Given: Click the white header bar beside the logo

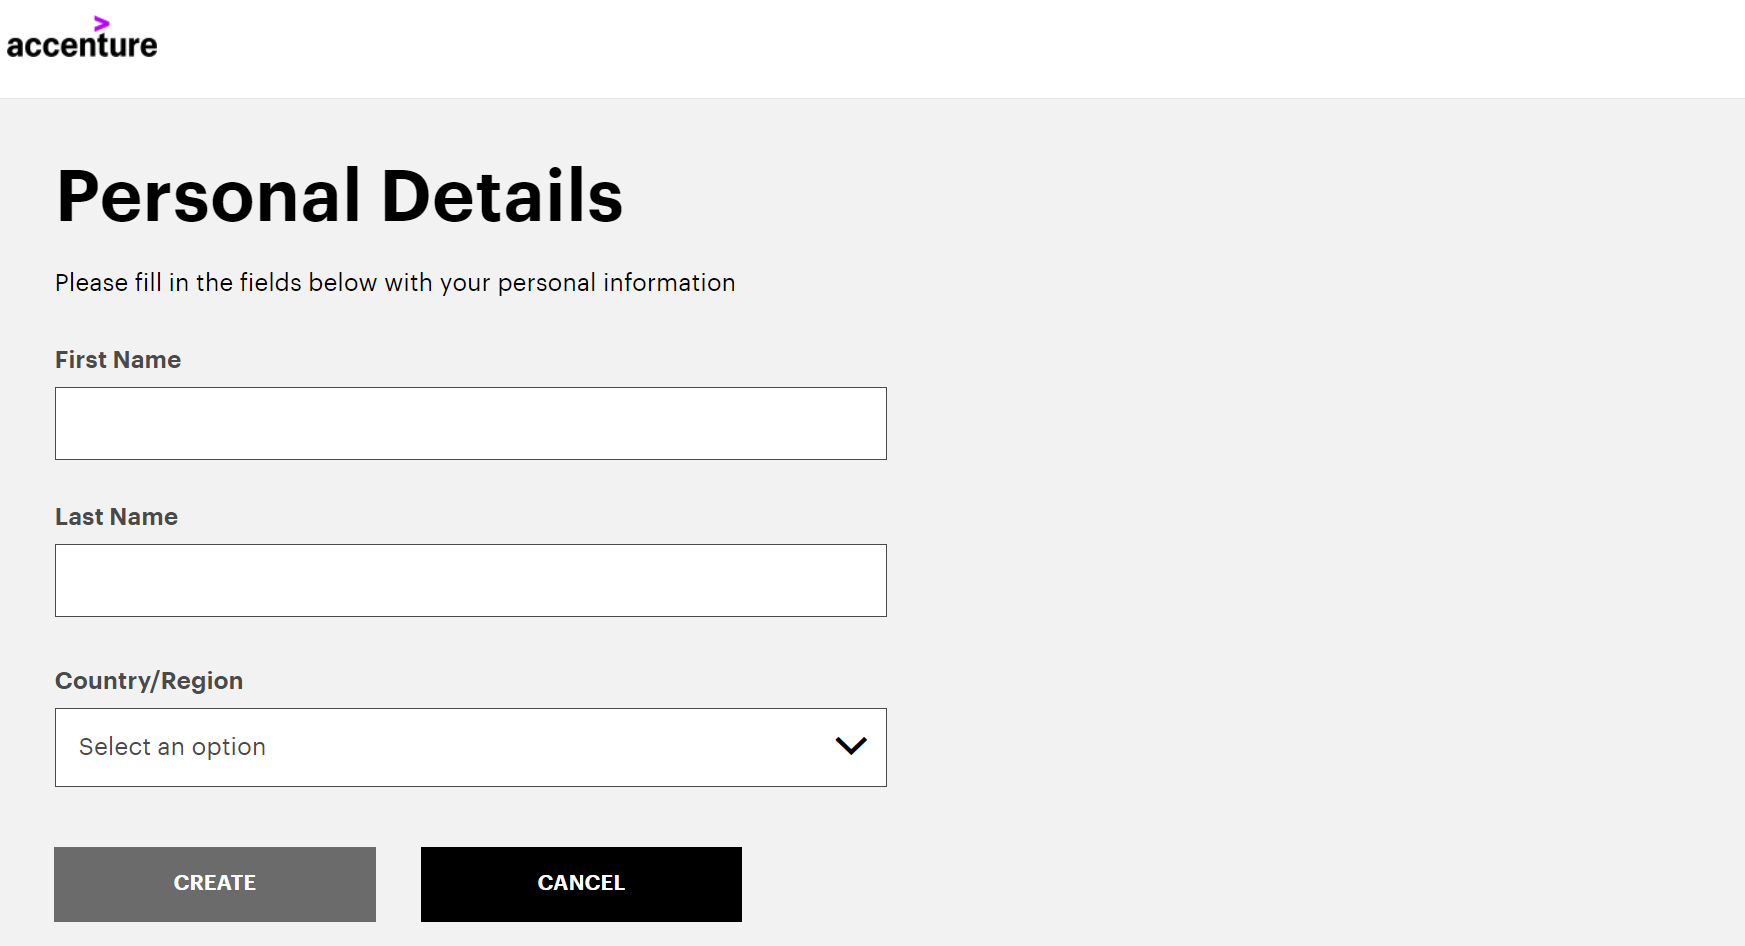Looking at the screenshot, I should tap(950, 49).
